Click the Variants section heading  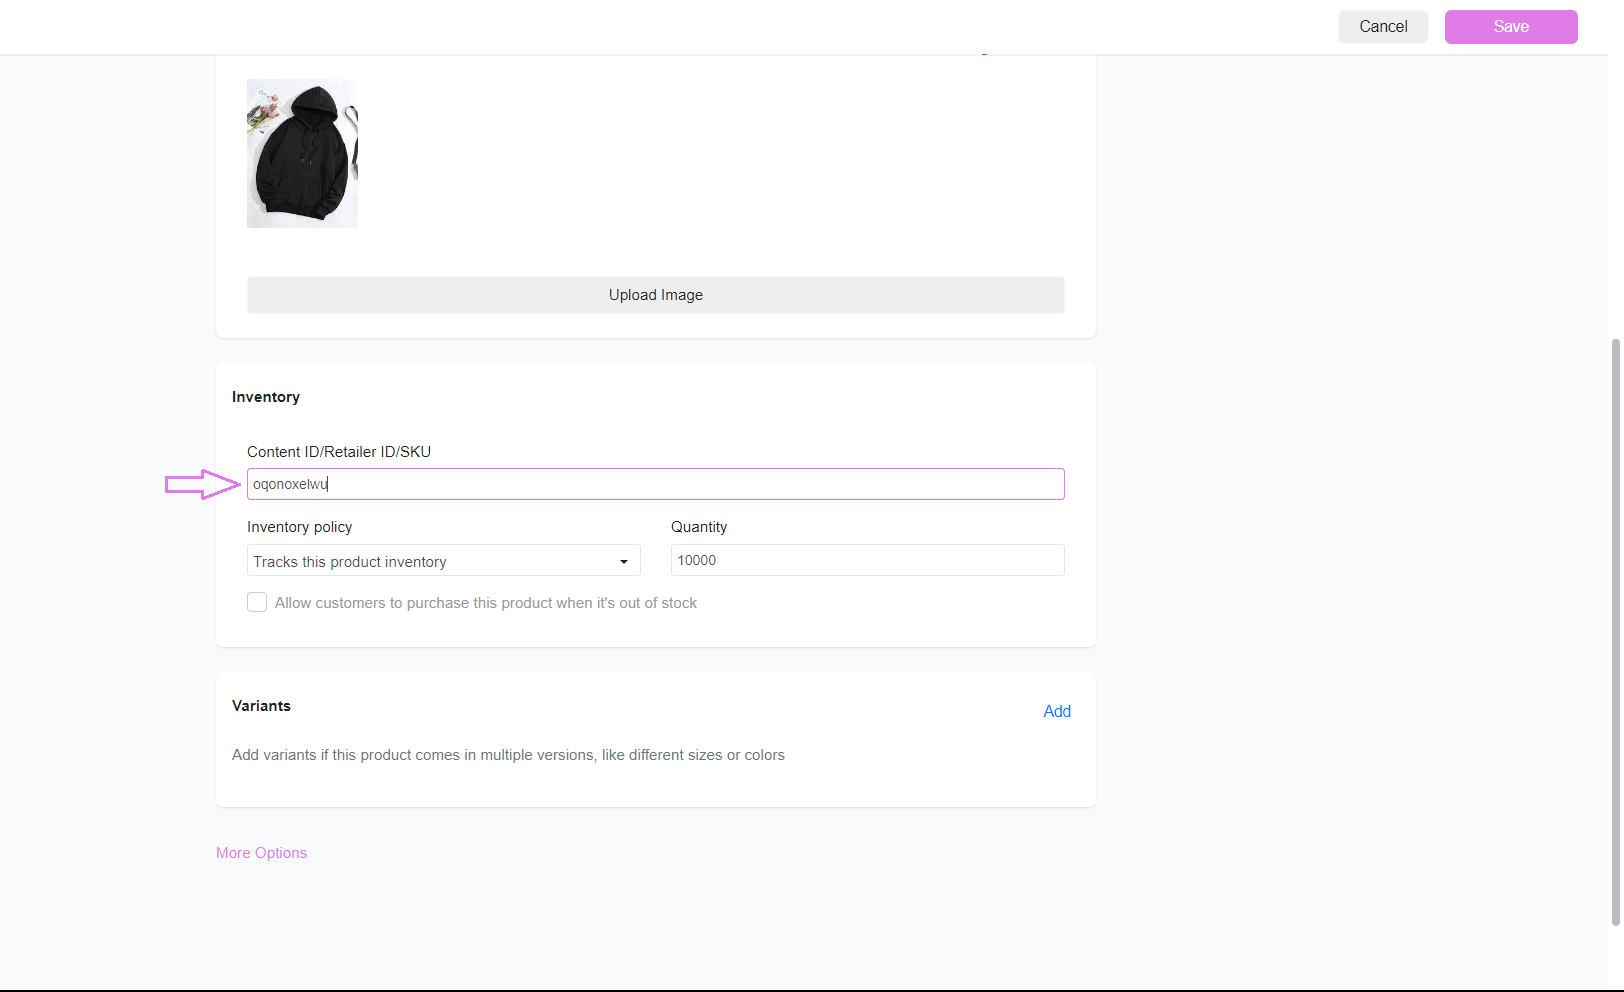(x=261, y=706)
